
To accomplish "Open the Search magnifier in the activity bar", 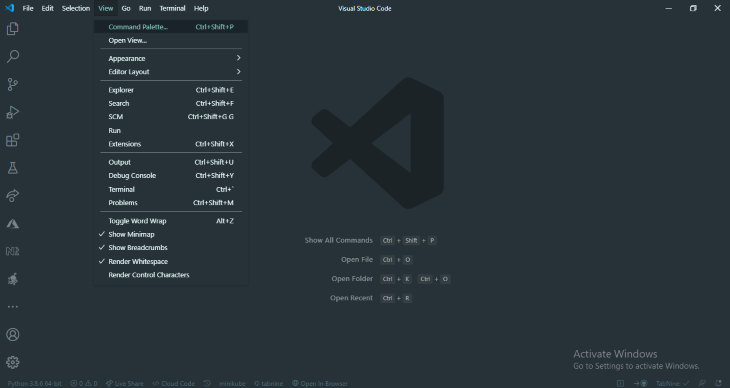I will pos(13,57).
